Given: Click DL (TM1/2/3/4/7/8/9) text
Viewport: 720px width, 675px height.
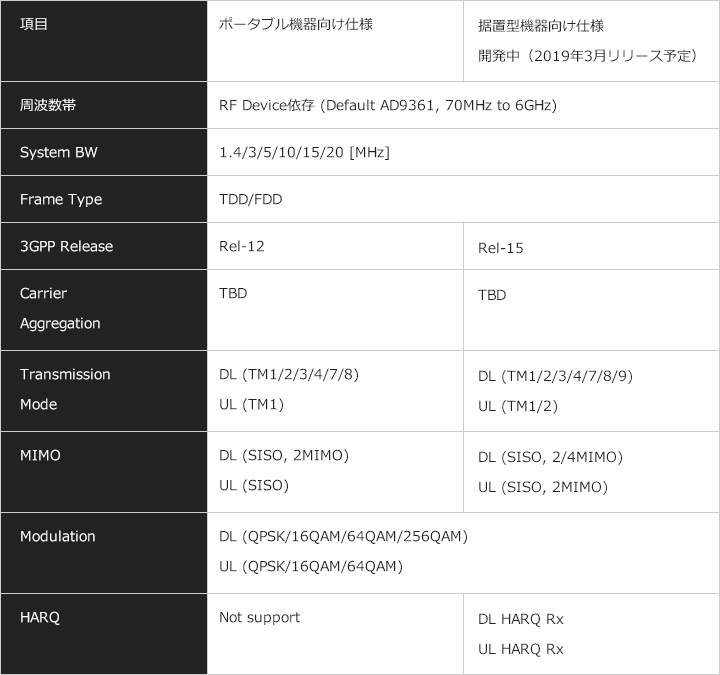Looking at the screenshot, I should pos(555,376).
